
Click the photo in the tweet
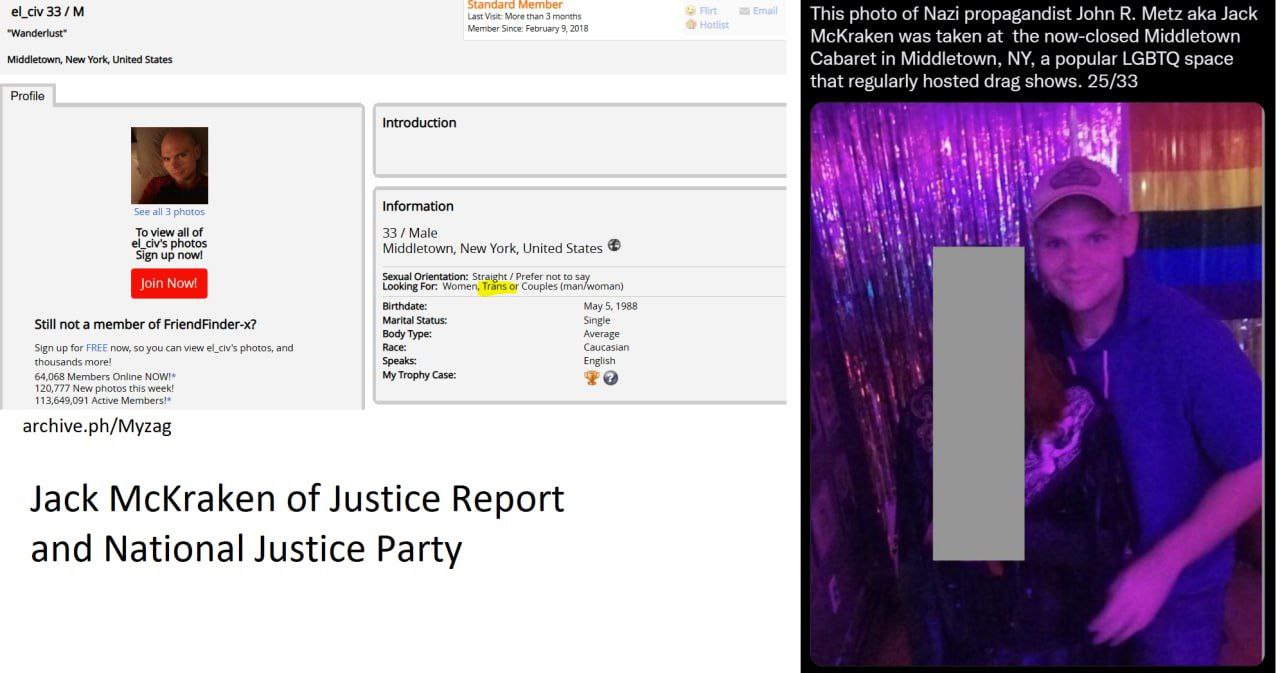point(1037,384)
